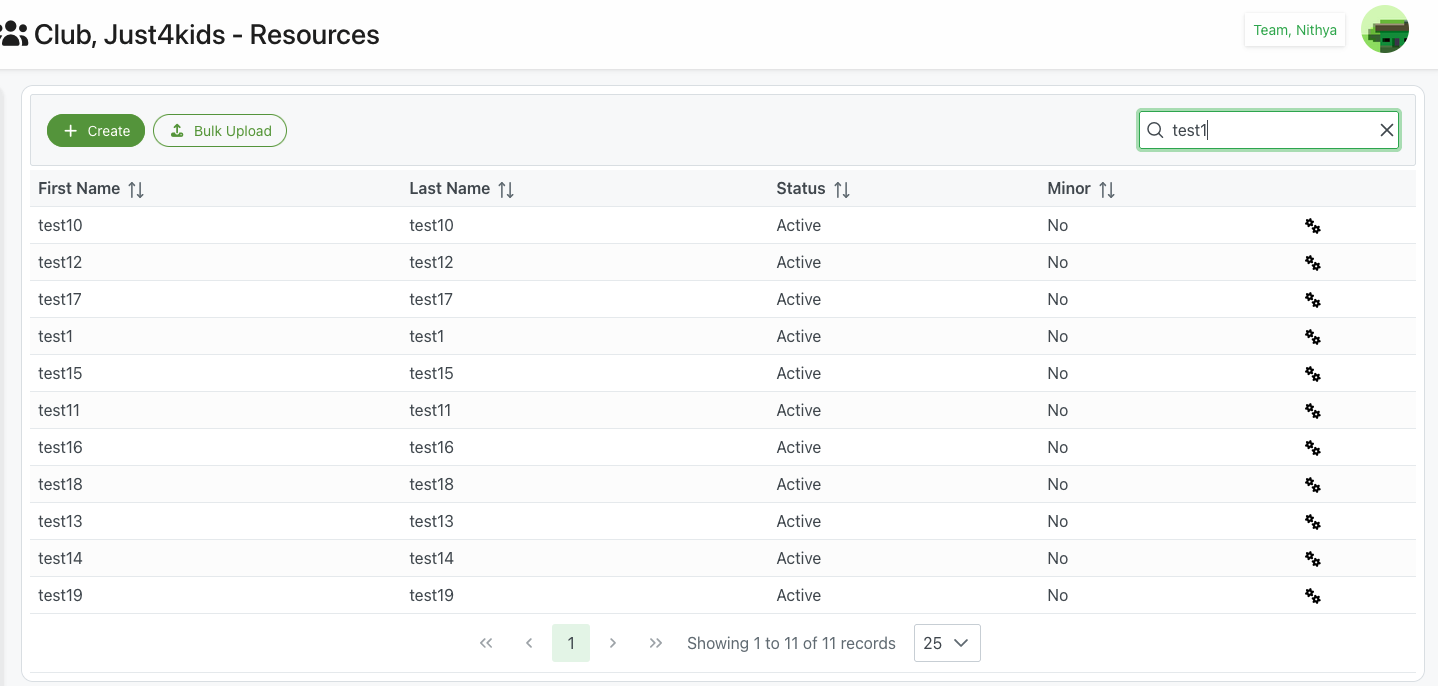
Task: Click the gears icon for test17 row
Action: pyautogui.click(x=1313, y=300)
